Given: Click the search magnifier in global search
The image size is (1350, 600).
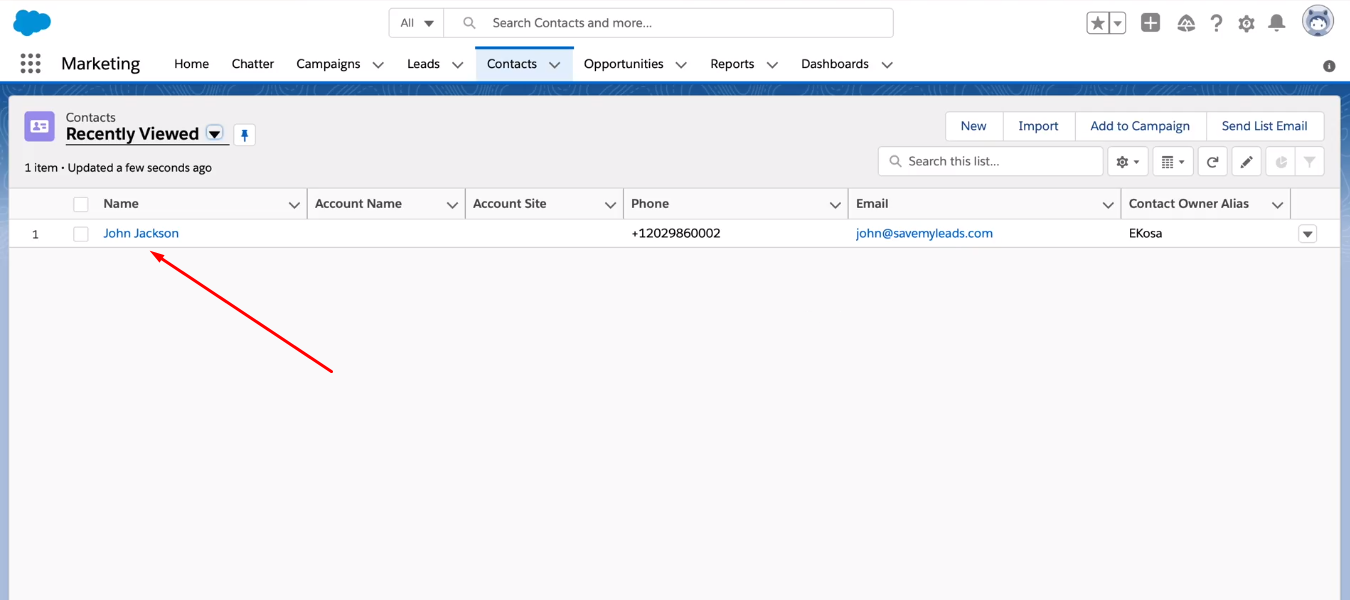Looking at the screenshot, I should [469, 23].
